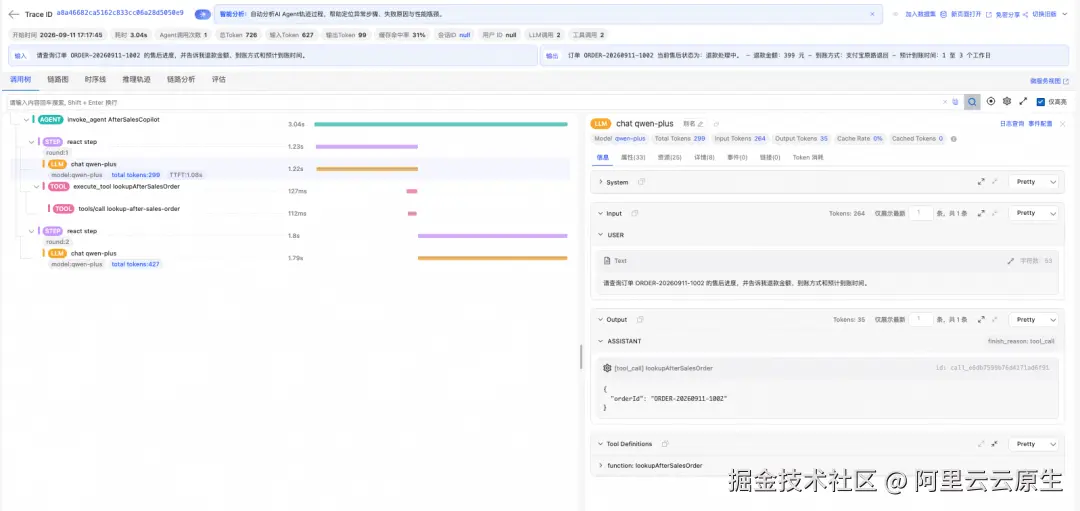Image resolution: width=1080 pixels, height=511 pixels.
Task: Switch to the 时序线 tab
Action: click(95, 79)
